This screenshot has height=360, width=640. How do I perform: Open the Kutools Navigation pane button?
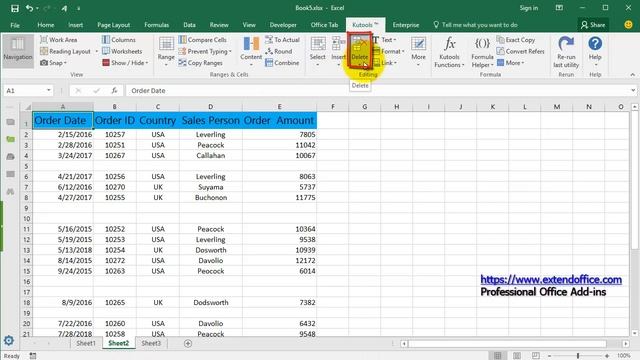pyautogui.click(x=18, y=51)
